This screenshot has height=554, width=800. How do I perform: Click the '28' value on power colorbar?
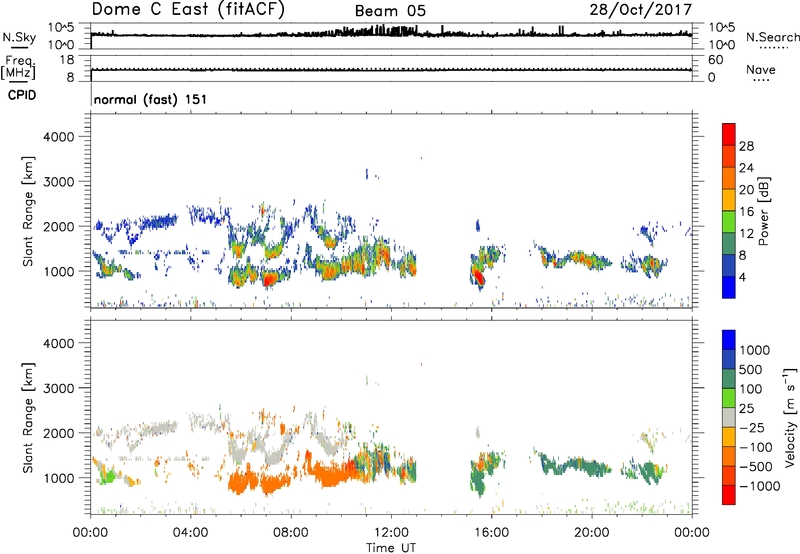[746, 146]
